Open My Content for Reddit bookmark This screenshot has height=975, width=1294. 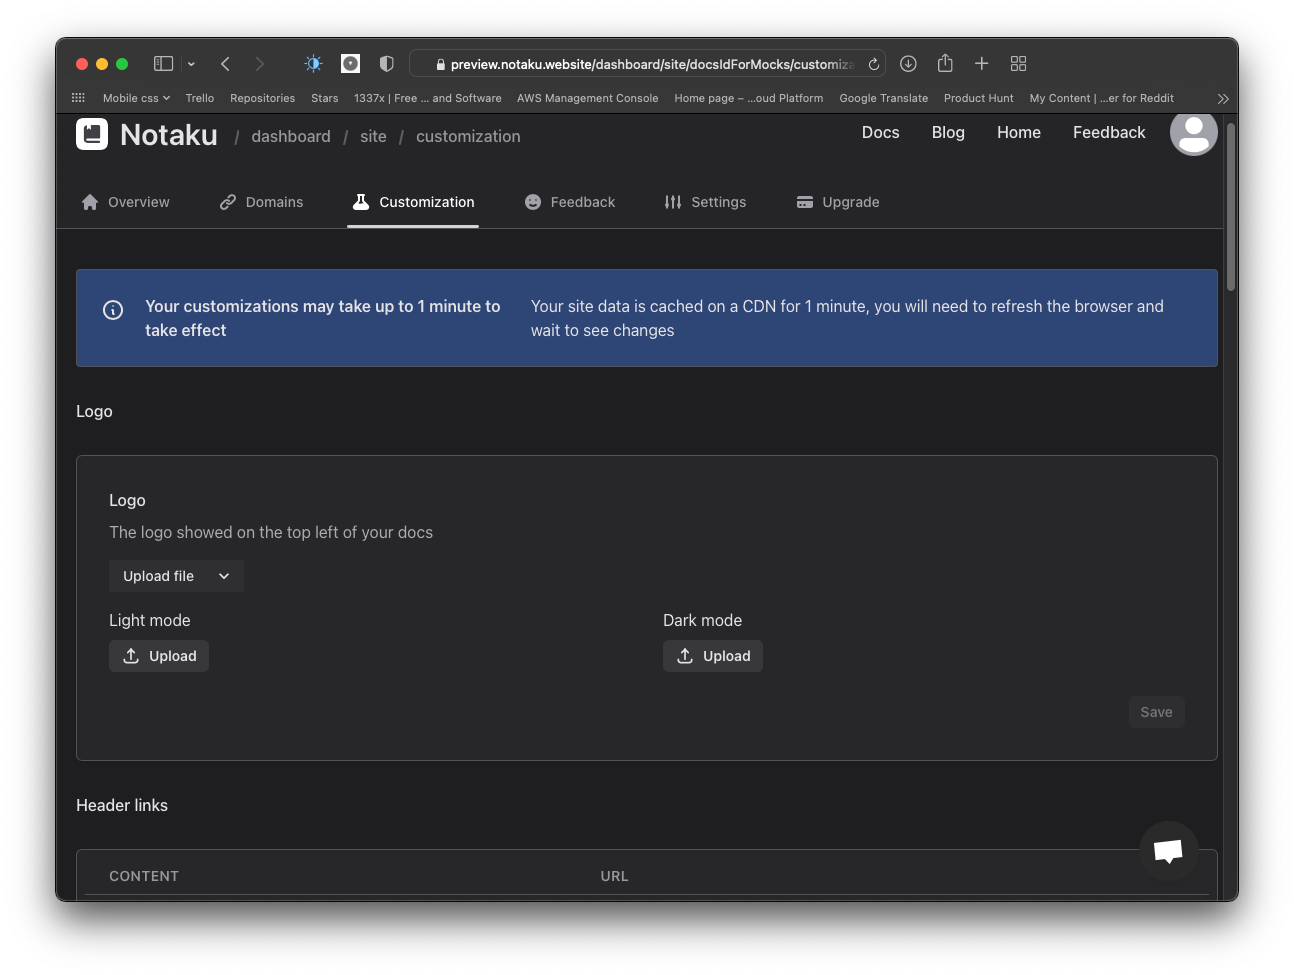coord(1101,98)
